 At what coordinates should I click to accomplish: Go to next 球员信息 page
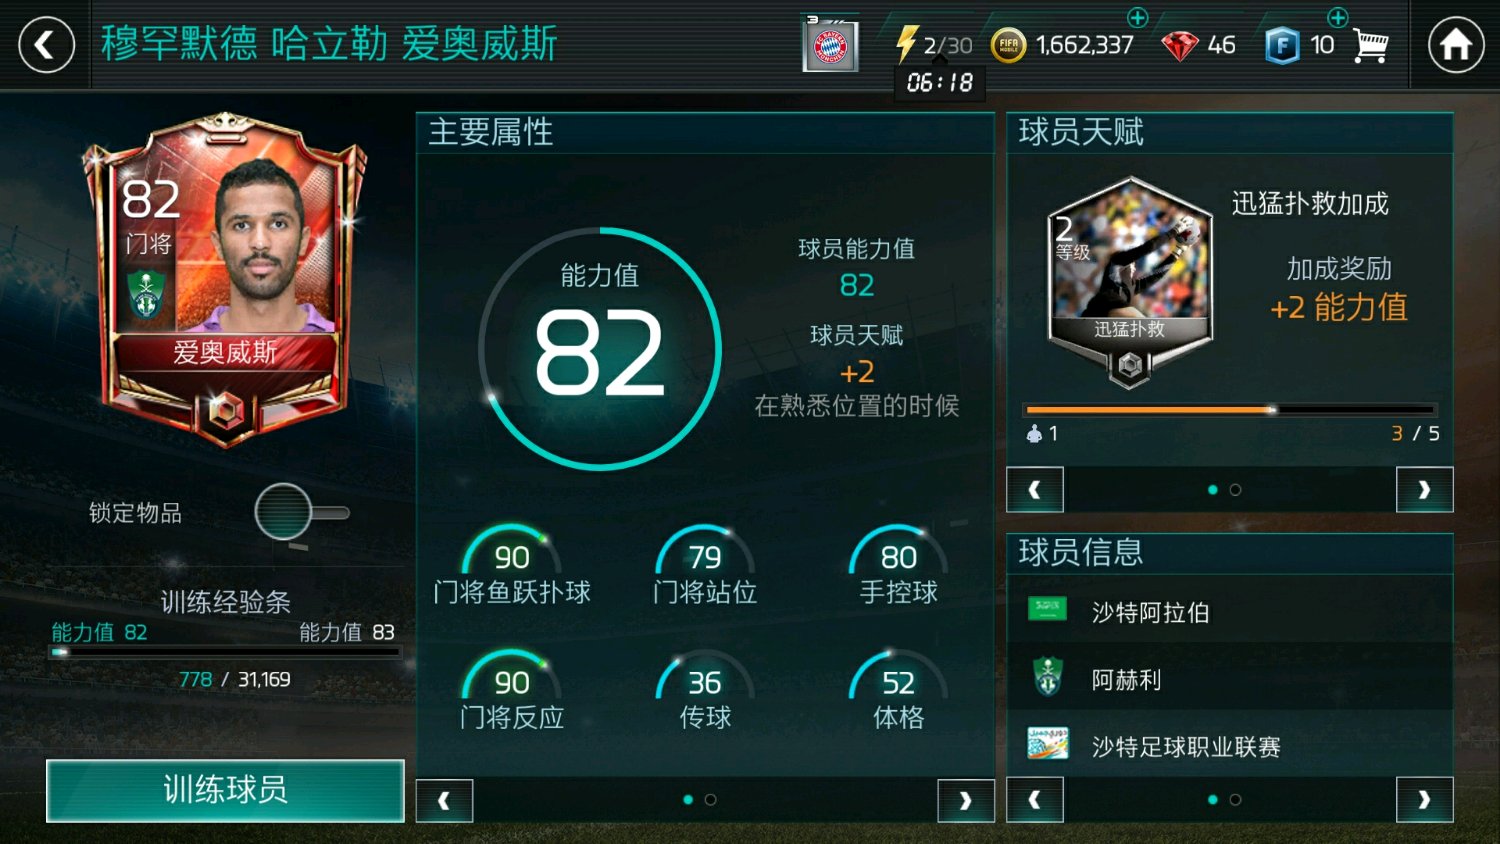click(x=1424, y=800)
